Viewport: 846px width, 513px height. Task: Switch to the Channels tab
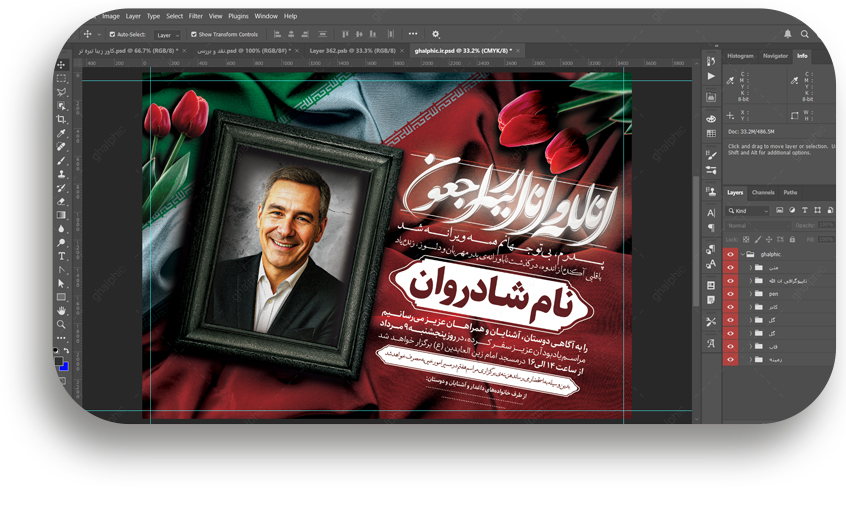[762, 192]
